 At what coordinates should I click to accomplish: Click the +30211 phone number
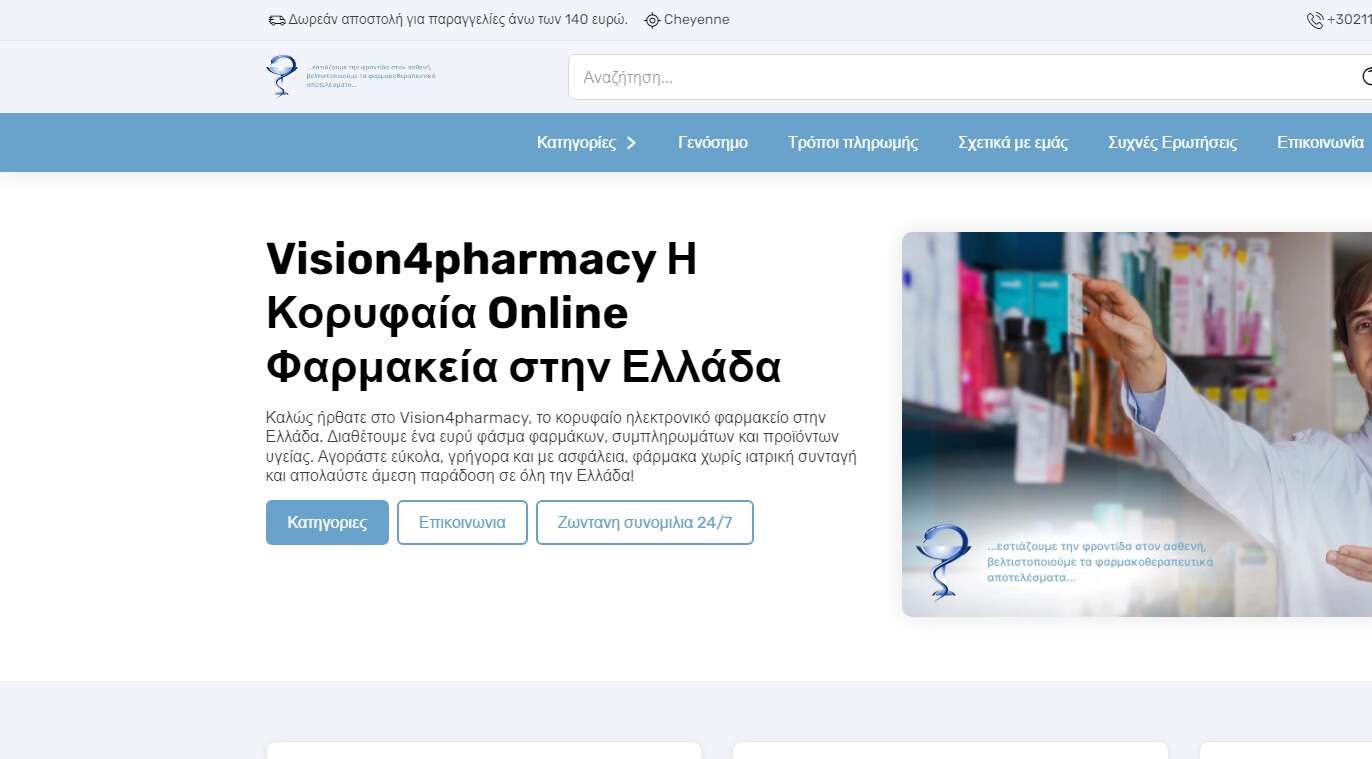click(x=1349, y=20)
